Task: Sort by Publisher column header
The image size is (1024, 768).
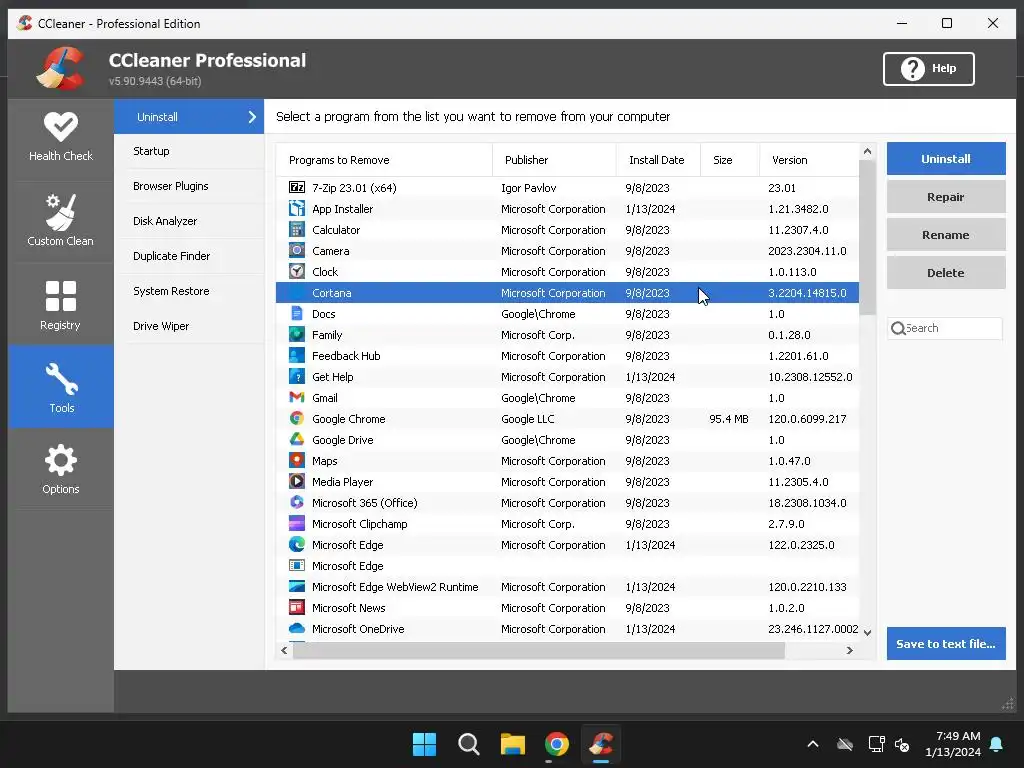Action: pyautogui.click(x=554, y=160)
